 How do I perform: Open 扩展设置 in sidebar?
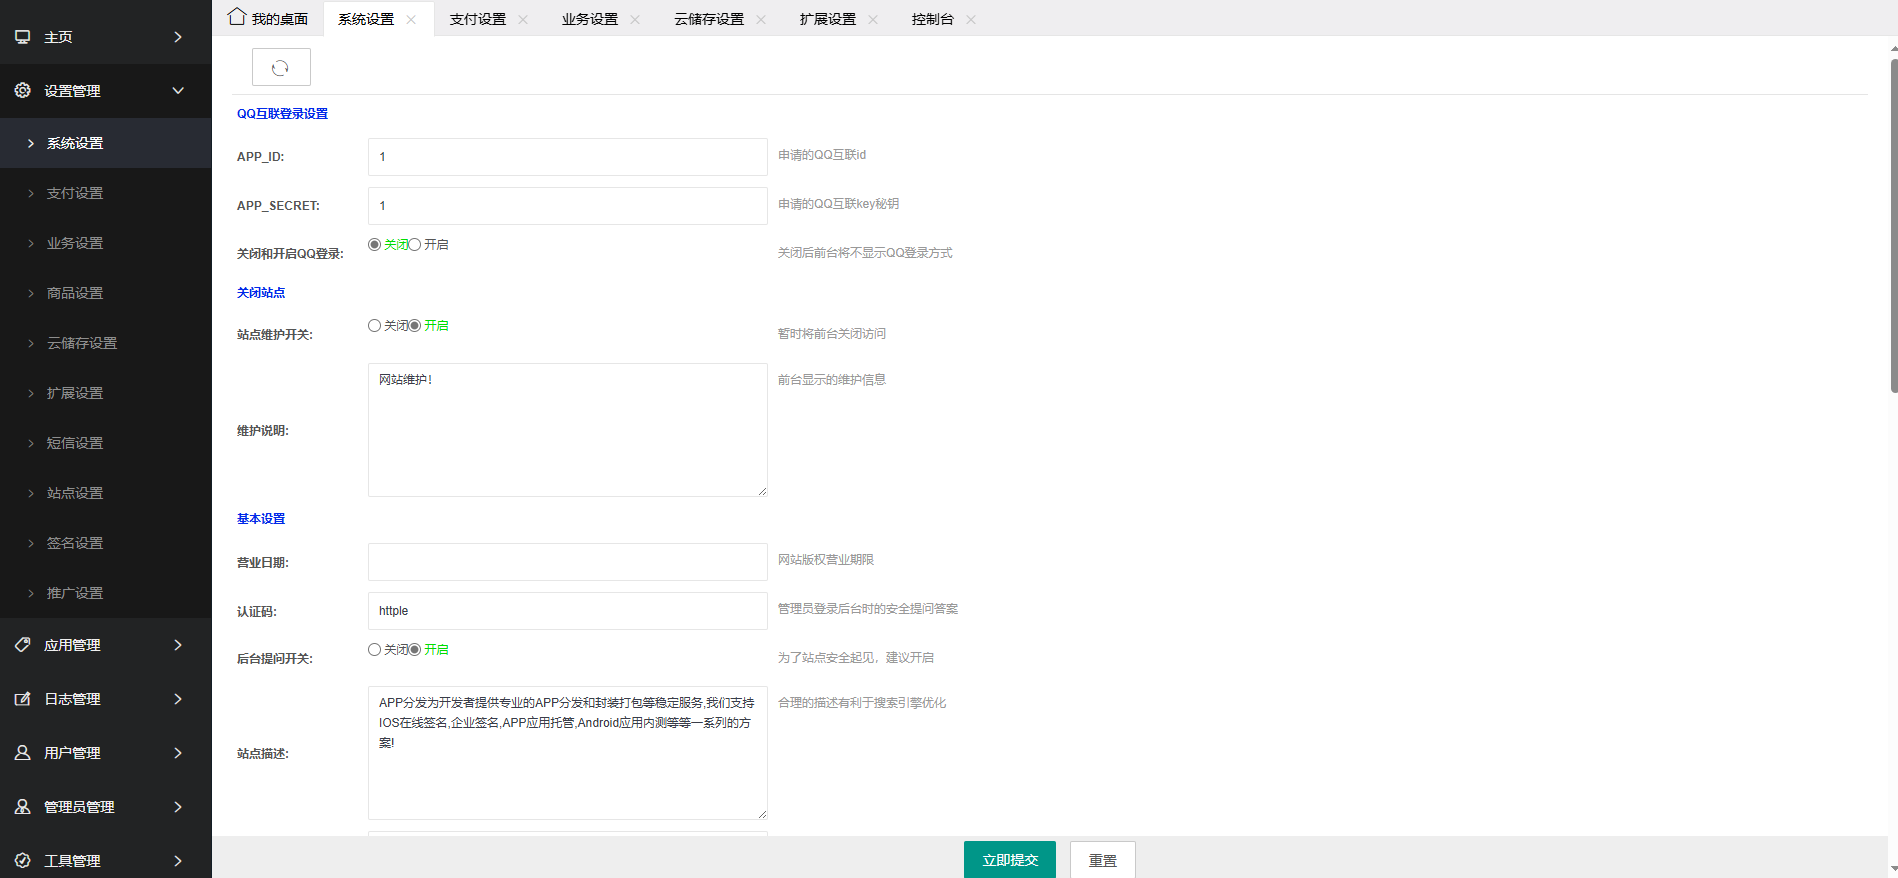(x=106, y=393)
